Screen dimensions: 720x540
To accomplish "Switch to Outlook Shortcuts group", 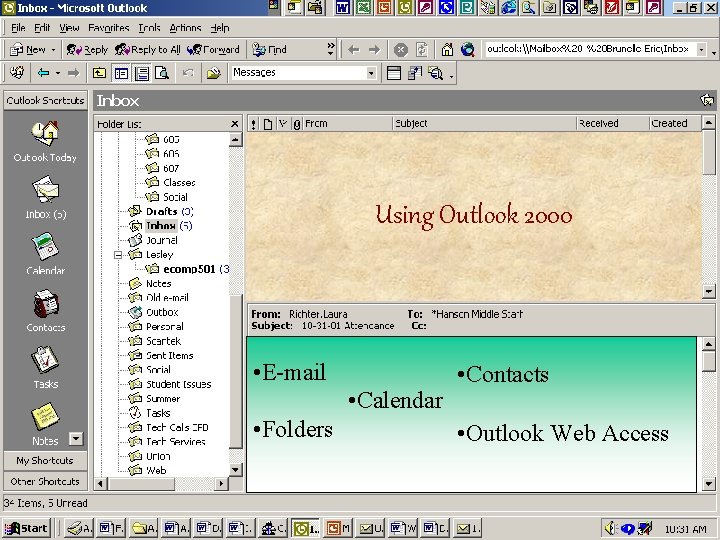I will 45,101.
